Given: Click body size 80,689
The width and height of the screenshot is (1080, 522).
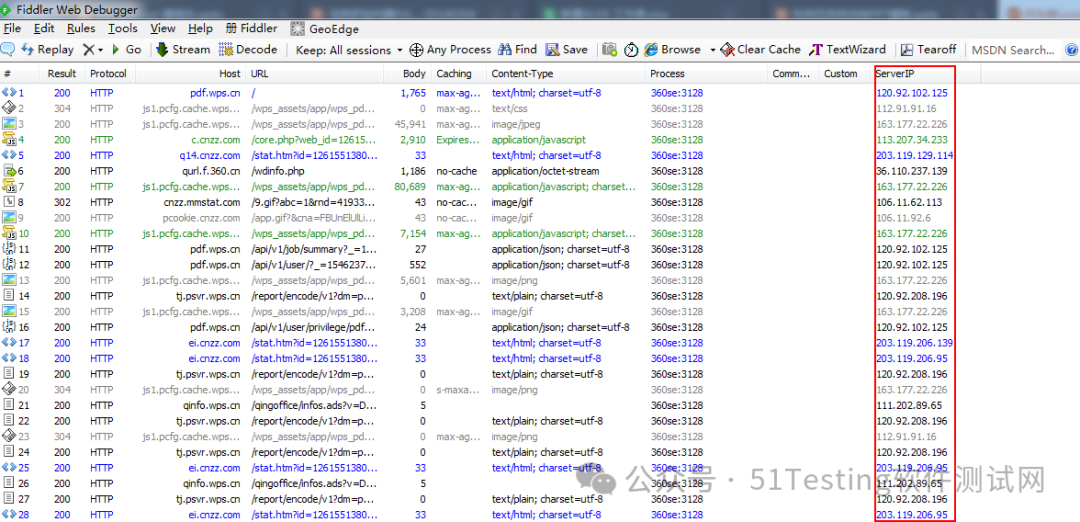Looking at the screenshot, I should pos(411,187).
